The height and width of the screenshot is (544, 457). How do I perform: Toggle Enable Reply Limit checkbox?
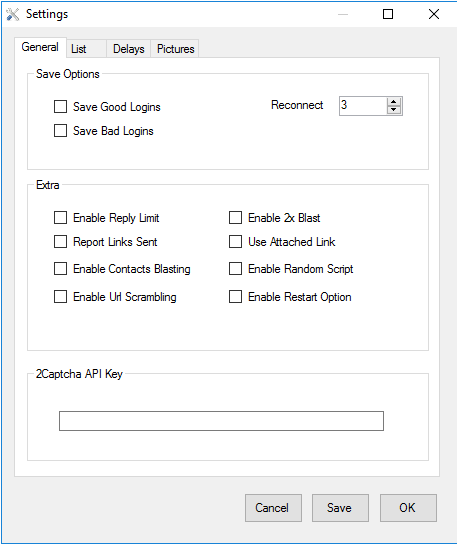(x=60, y=218)
